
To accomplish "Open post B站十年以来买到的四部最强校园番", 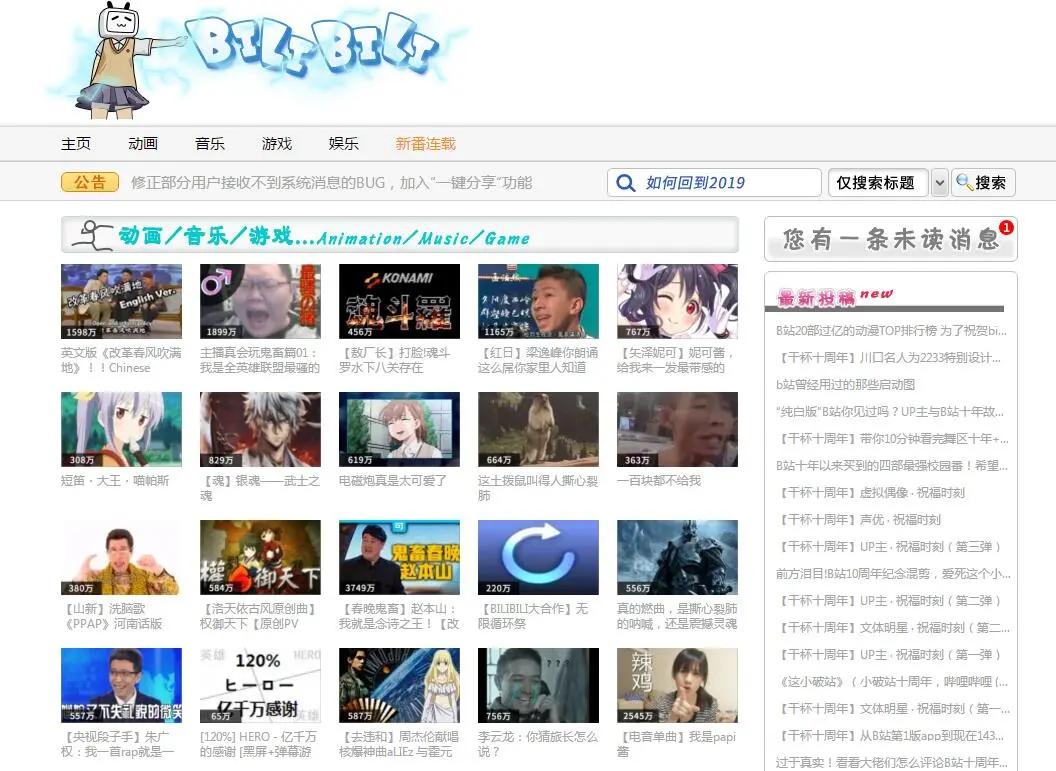I will (892, 465).
